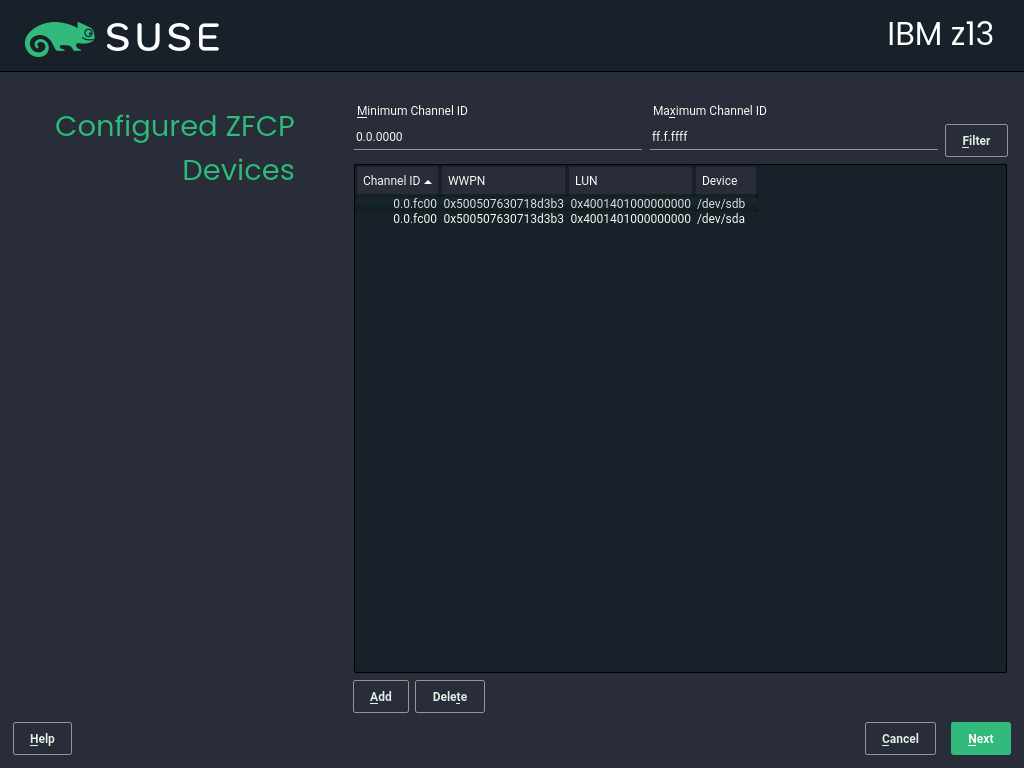Click the Channel ID cell of /dev/sdb row

tap(414, 204)
